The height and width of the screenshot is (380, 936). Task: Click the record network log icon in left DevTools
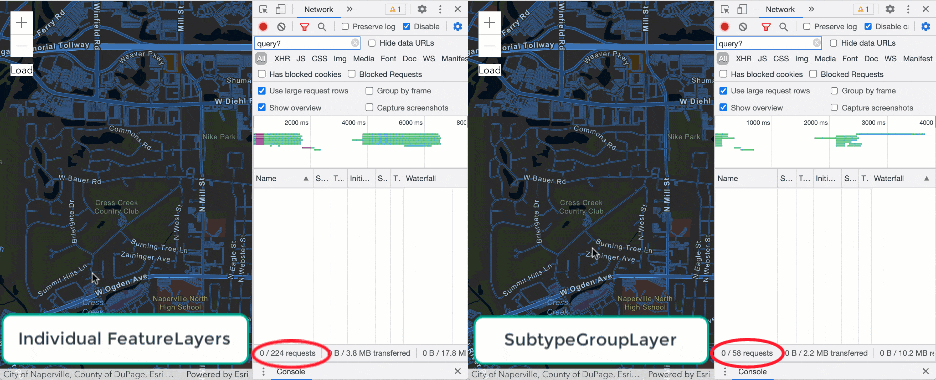[263, 27]
